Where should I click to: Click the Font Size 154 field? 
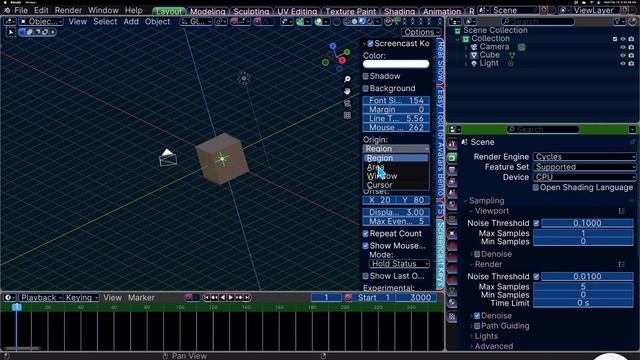tap(396, 100)
